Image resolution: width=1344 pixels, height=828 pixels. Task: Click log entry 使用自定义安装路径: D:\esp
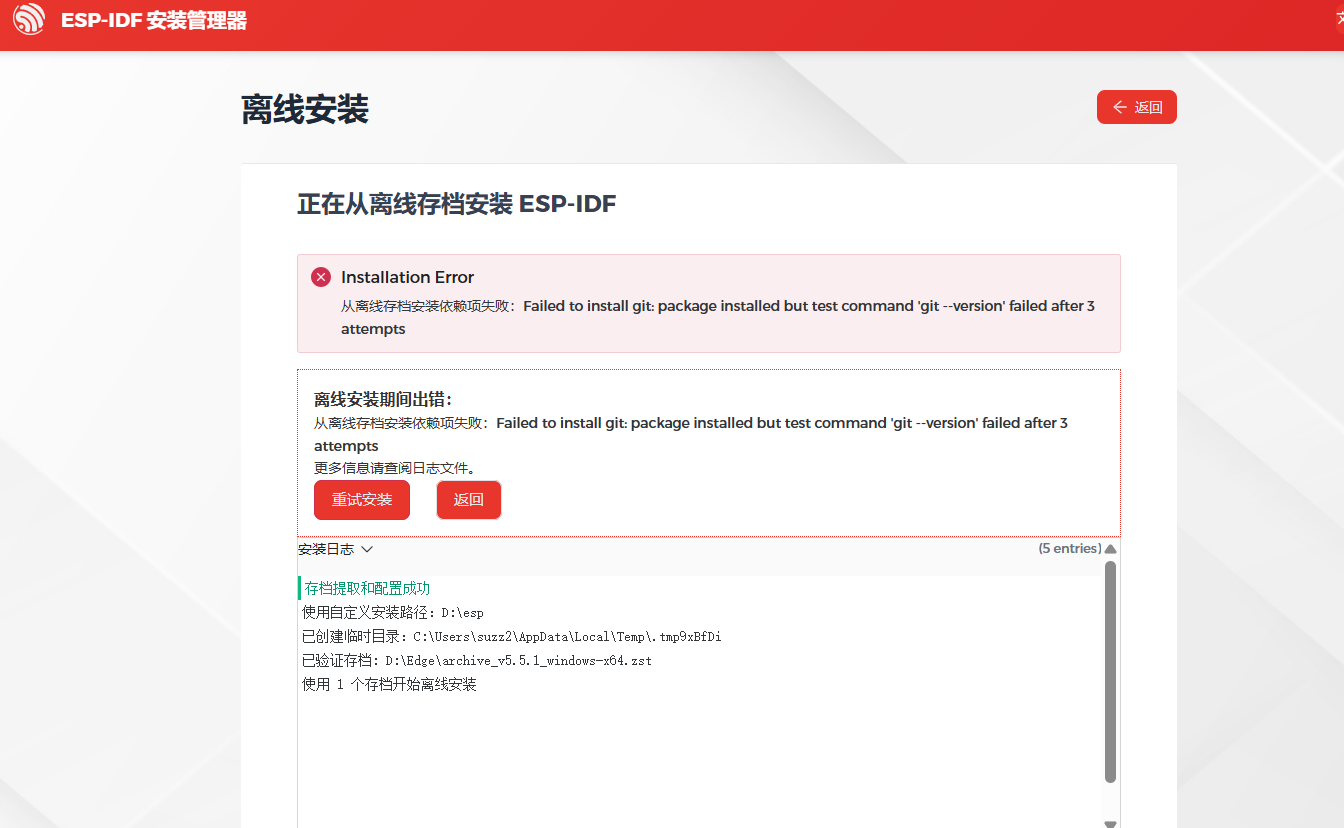click(393, 612)
